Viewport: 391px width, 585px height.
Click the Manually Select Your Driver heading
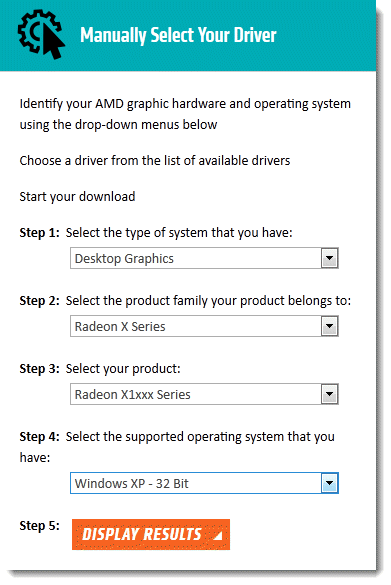(178, 35)
